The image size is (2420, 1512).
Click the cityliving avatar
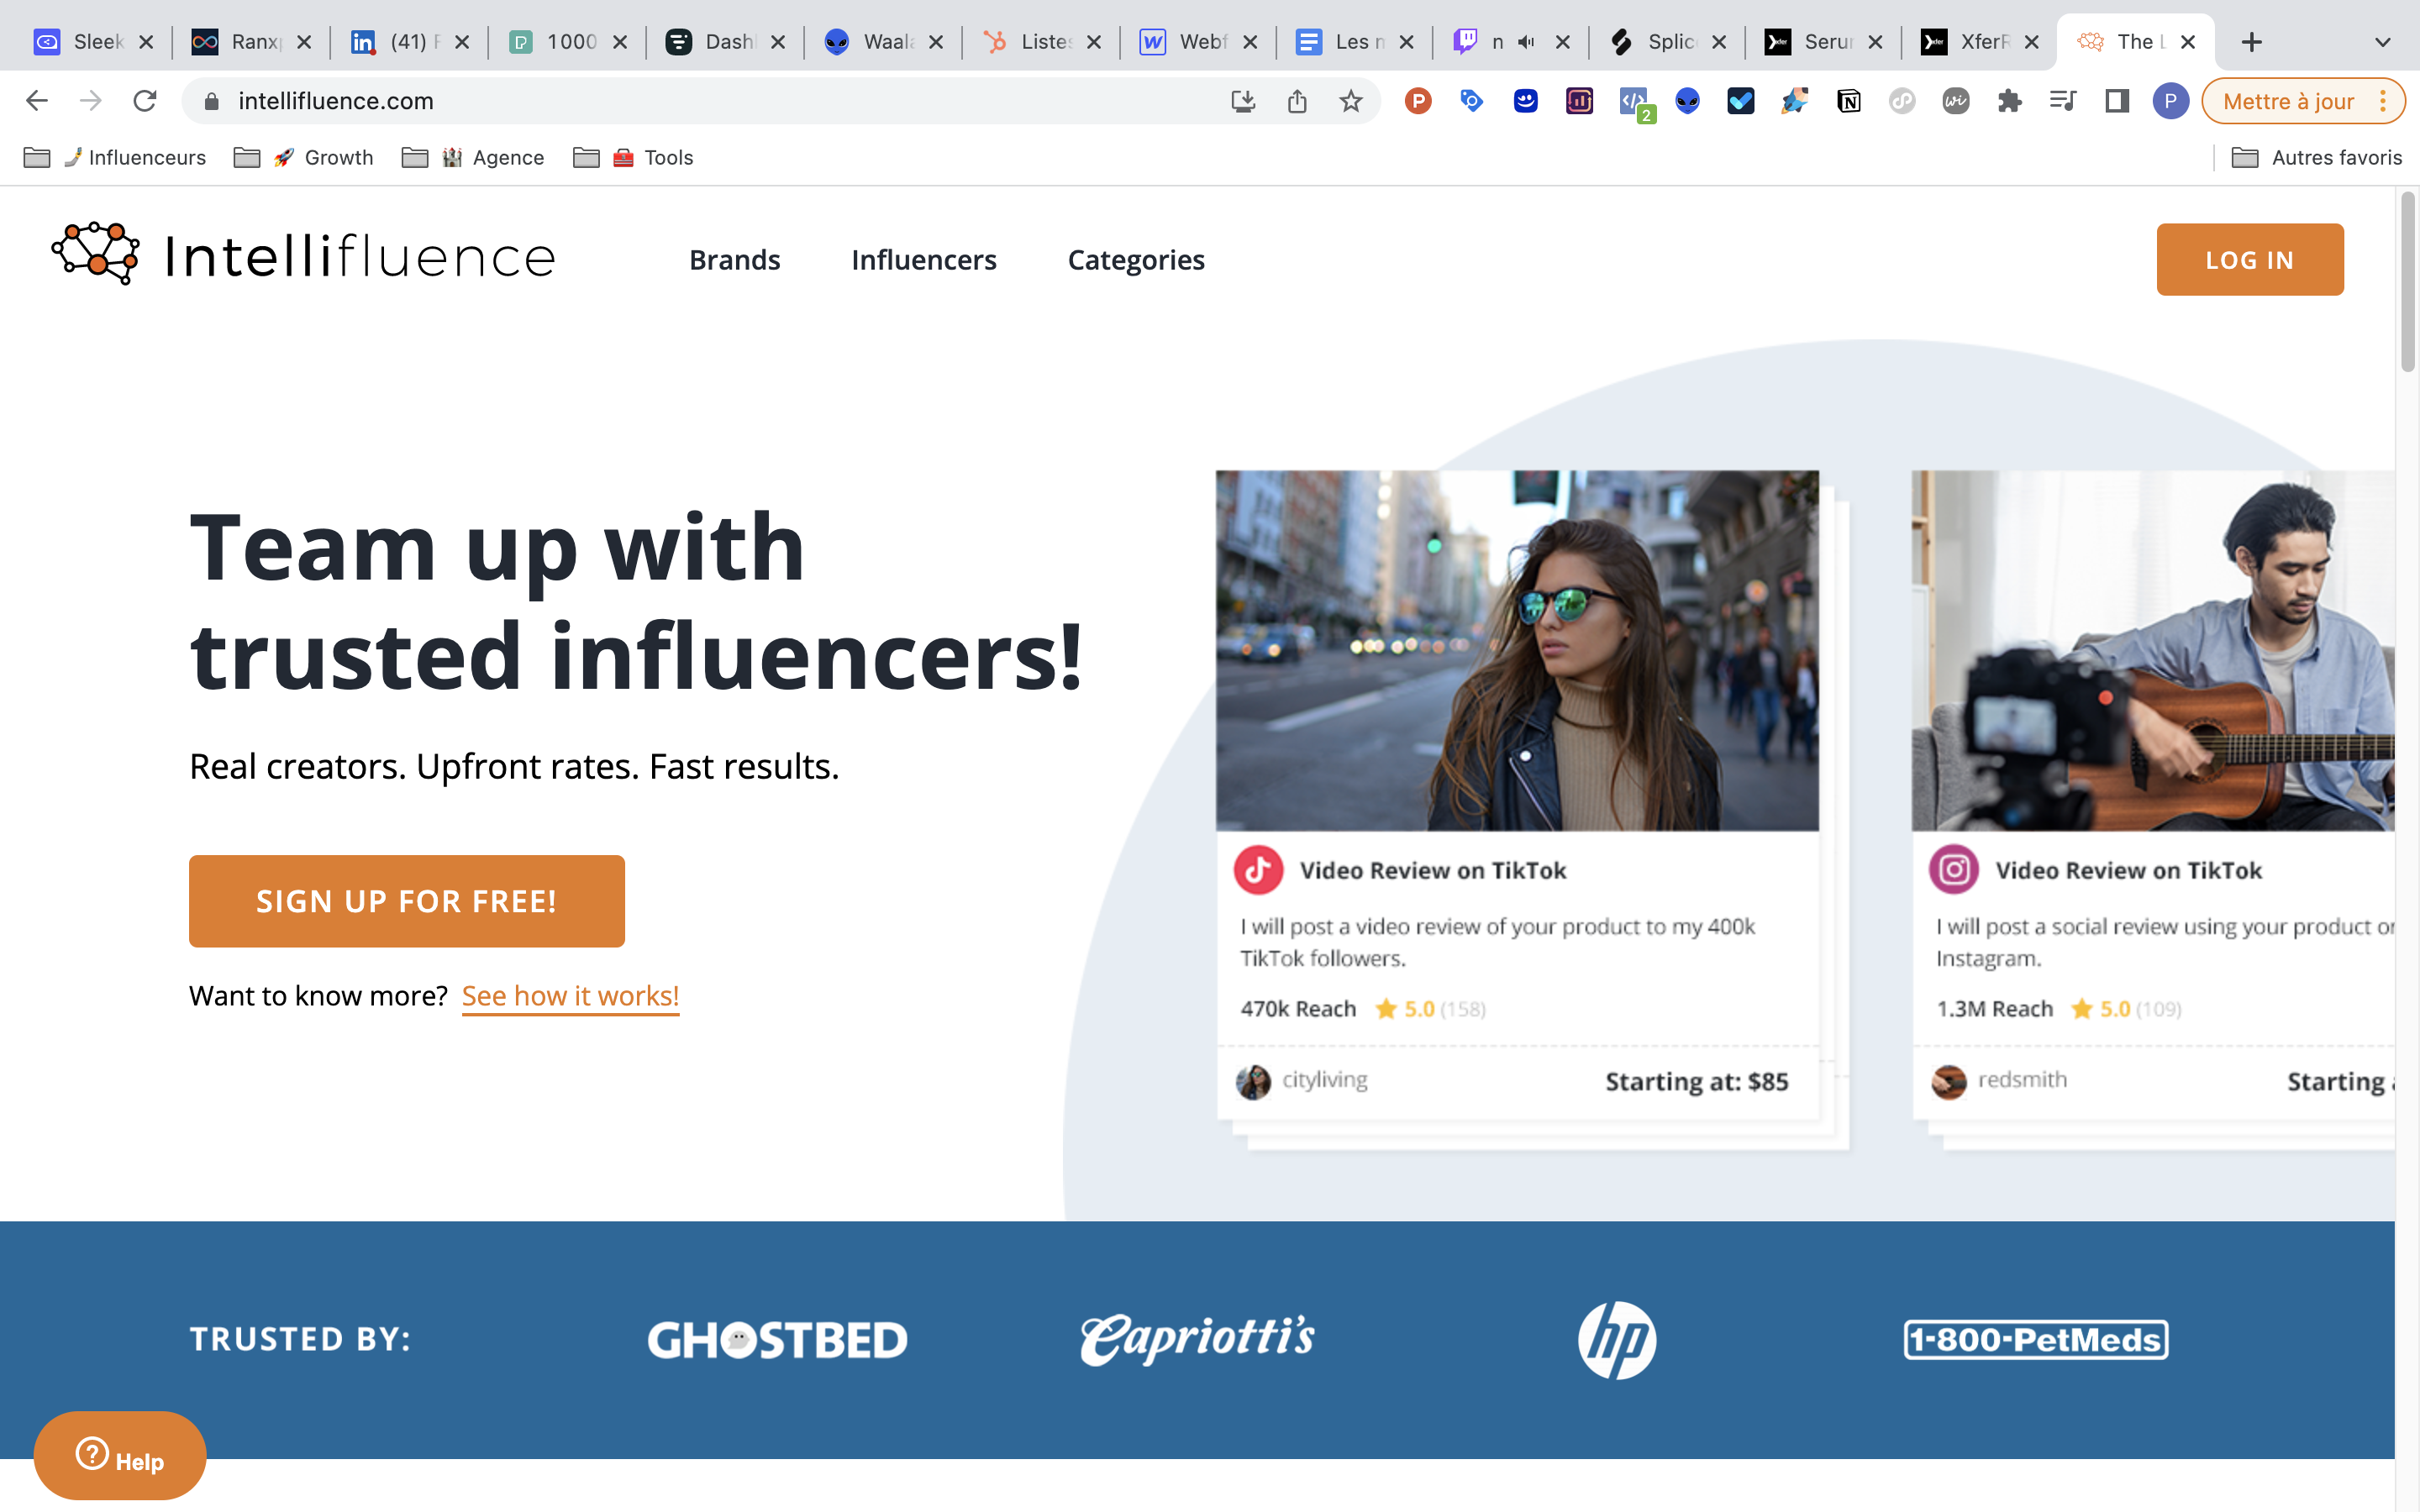click(x=1253, y=1081)
